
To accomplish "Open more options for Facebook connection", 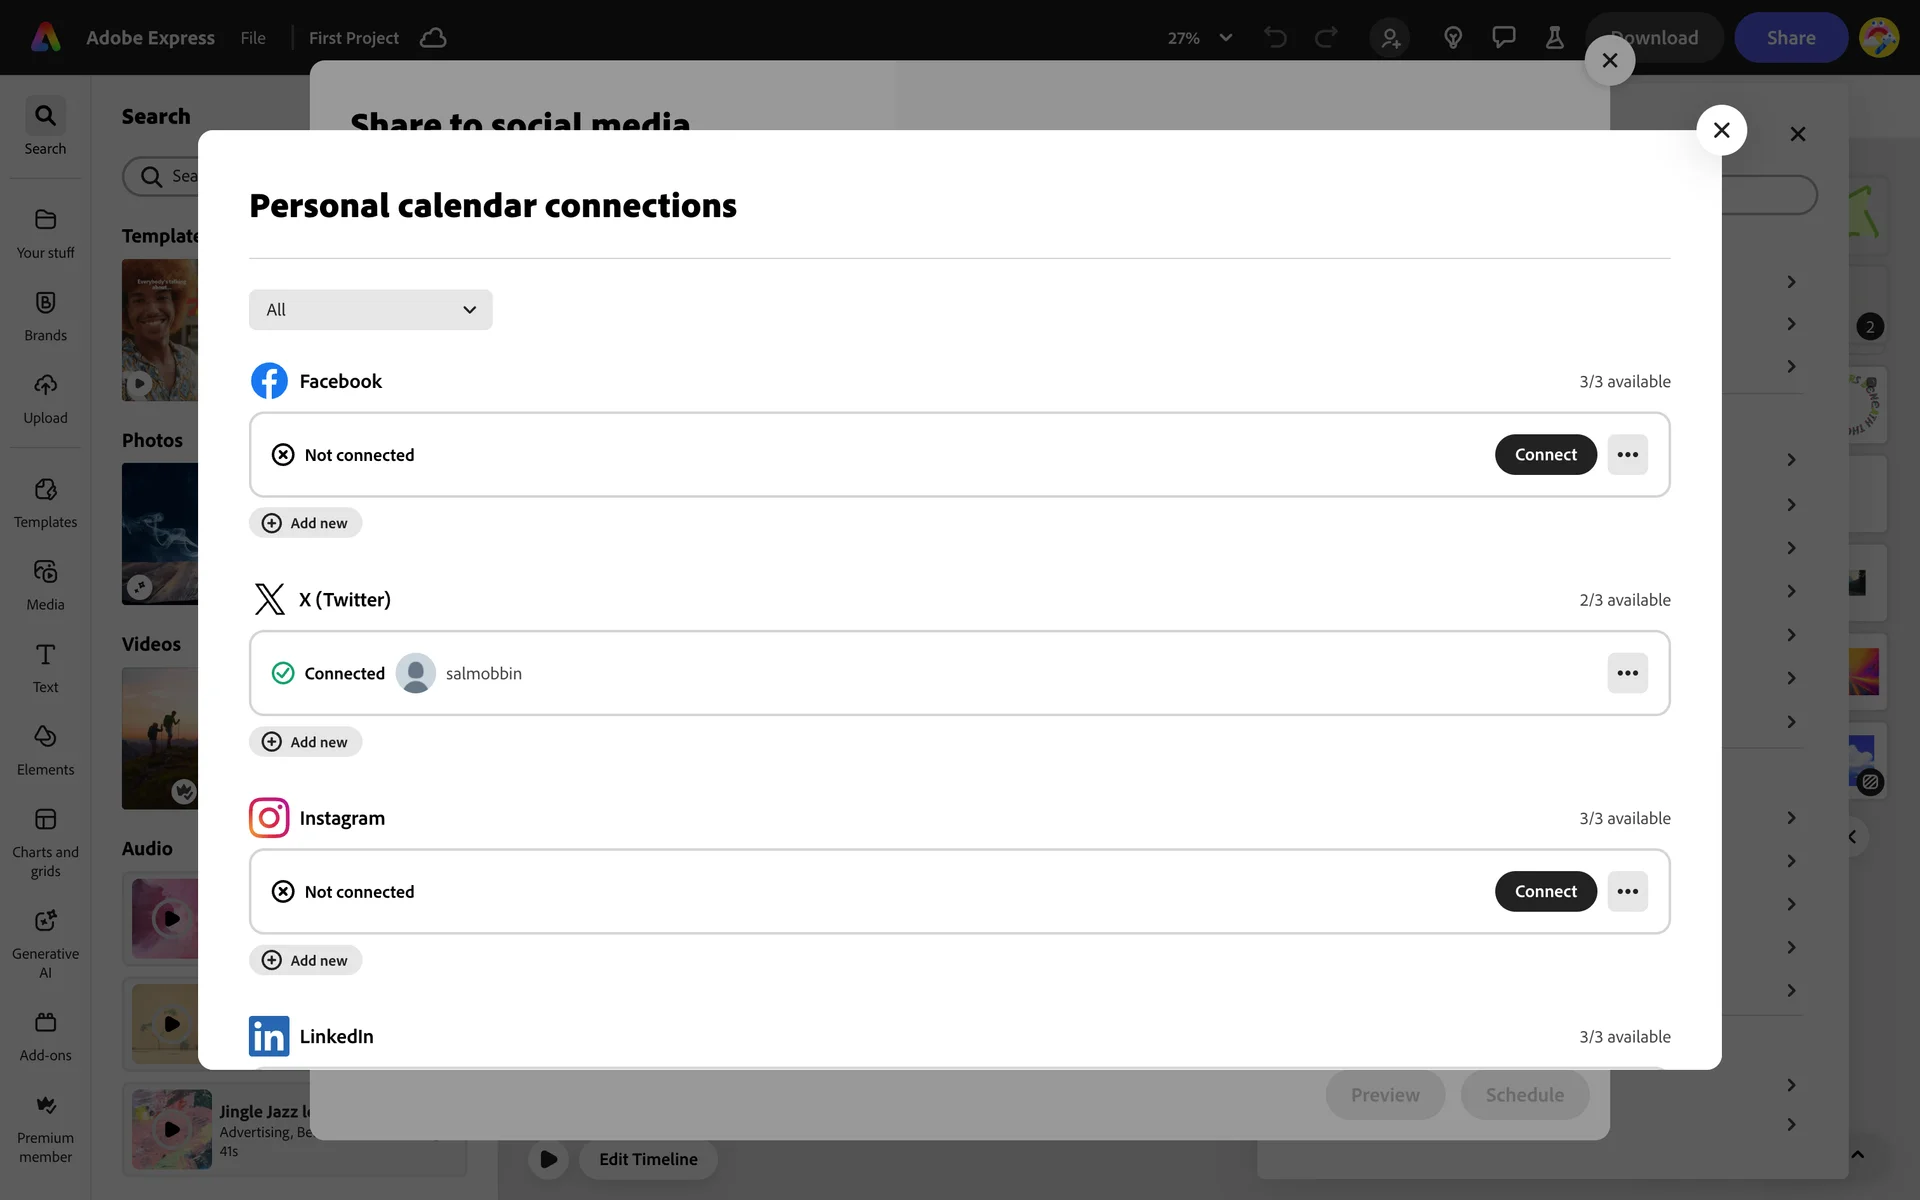I will click(1627, 455).
